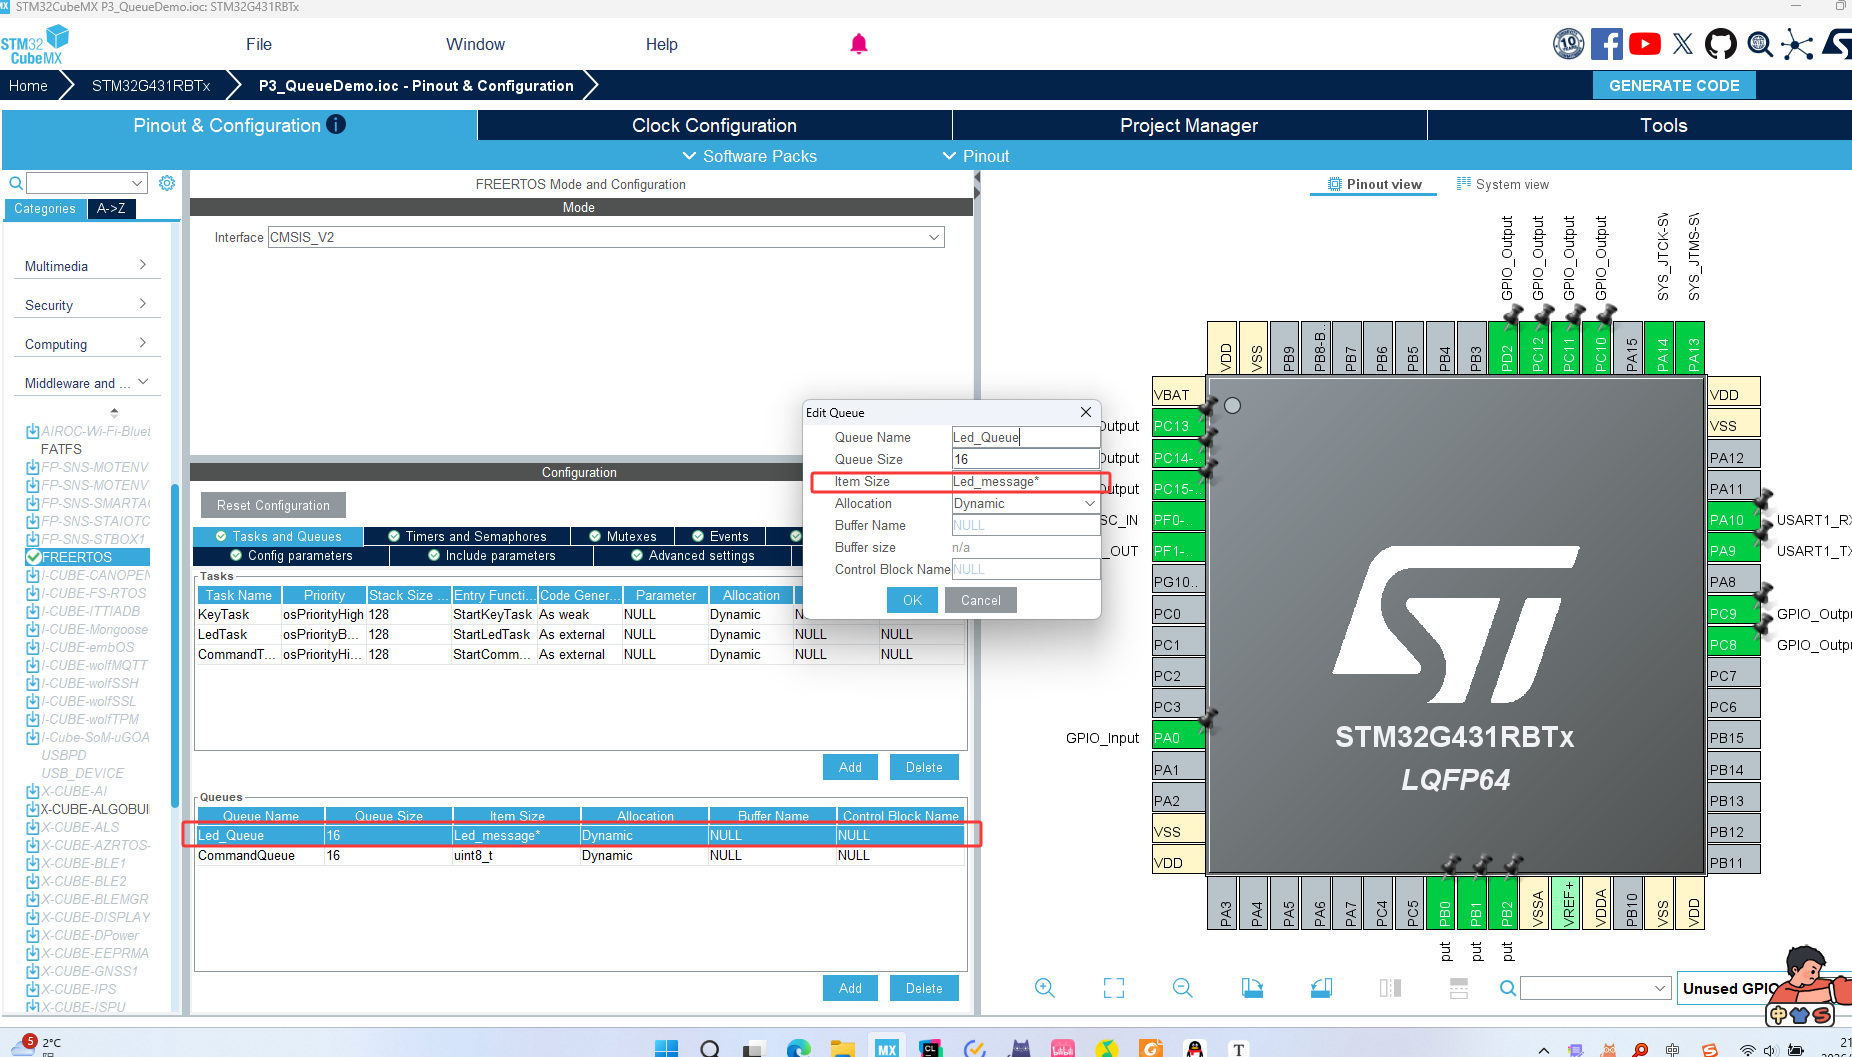1852x1057 pixels.
Task: Select the CommandQueue row in Queues table
Action: [x=580, y=855]
